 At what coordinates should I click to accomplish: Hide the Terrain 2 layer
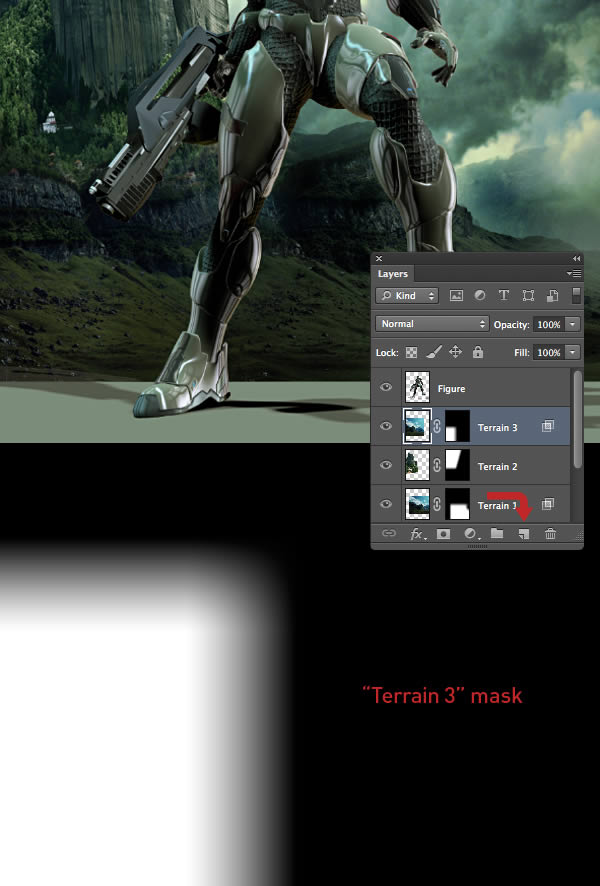point(386,465)
